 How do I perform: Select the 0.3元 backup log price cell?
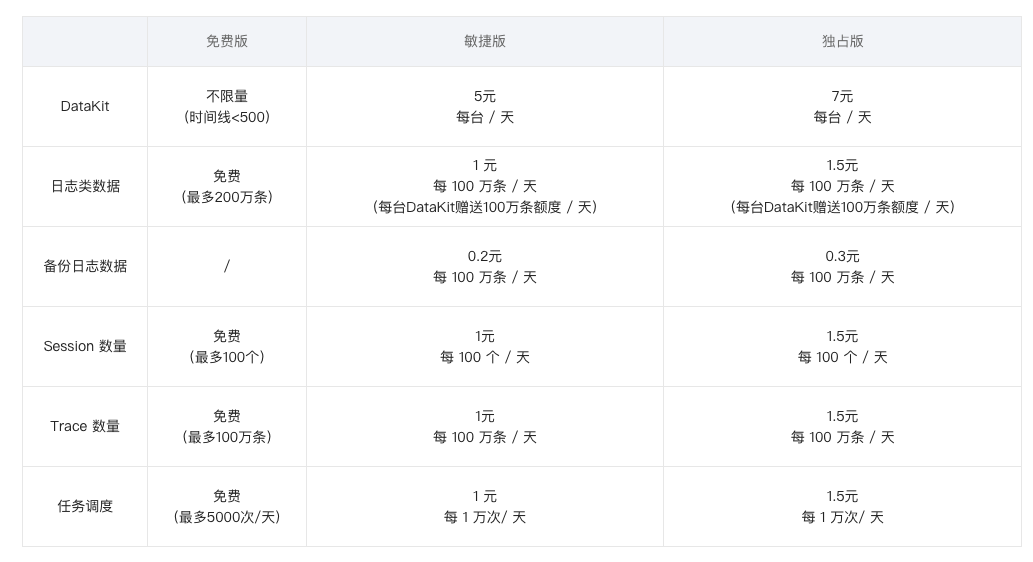click(x=843, y=266)
